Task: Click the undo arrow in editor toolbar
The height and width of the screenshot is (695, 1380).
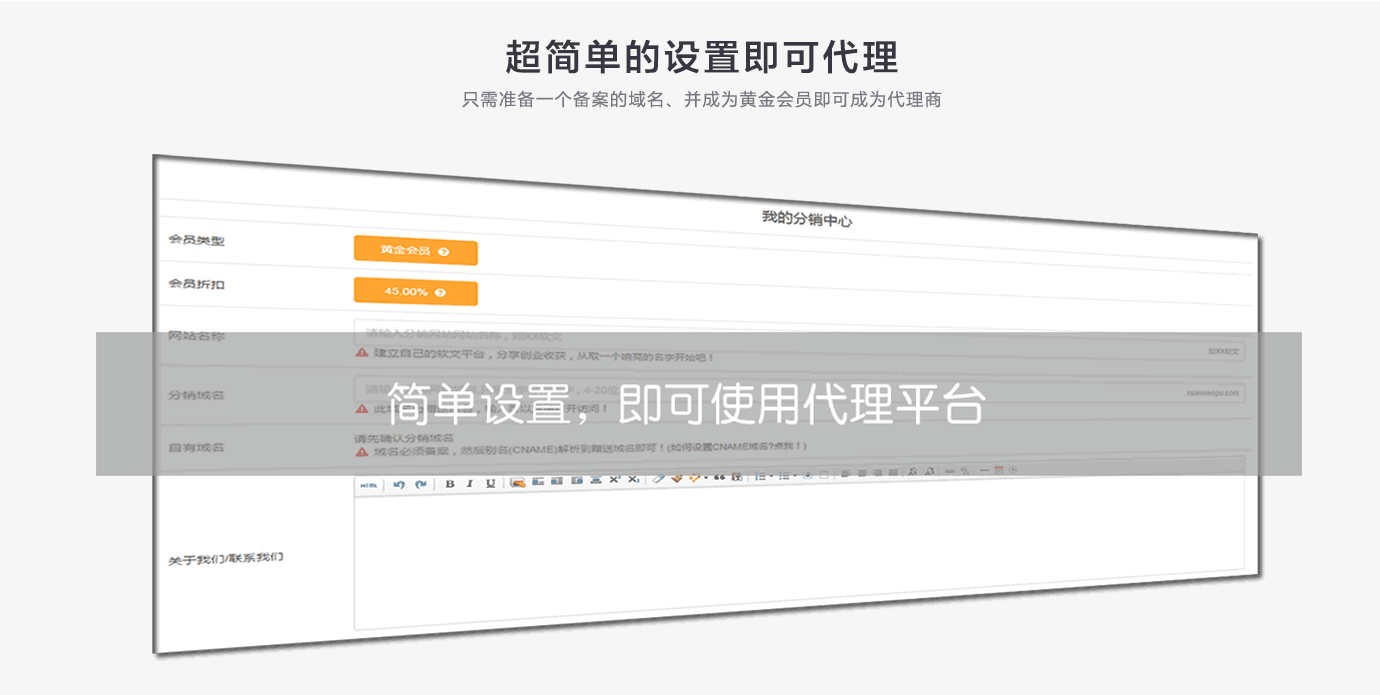Action: click(x=398, y=484)
